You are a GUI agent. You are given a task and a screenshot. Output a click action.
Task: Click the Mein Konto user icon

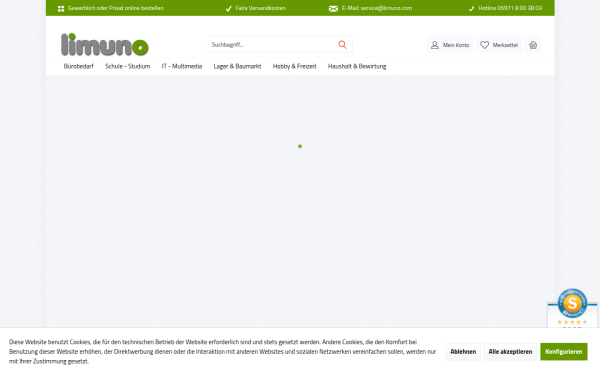[x=435, y=45]
